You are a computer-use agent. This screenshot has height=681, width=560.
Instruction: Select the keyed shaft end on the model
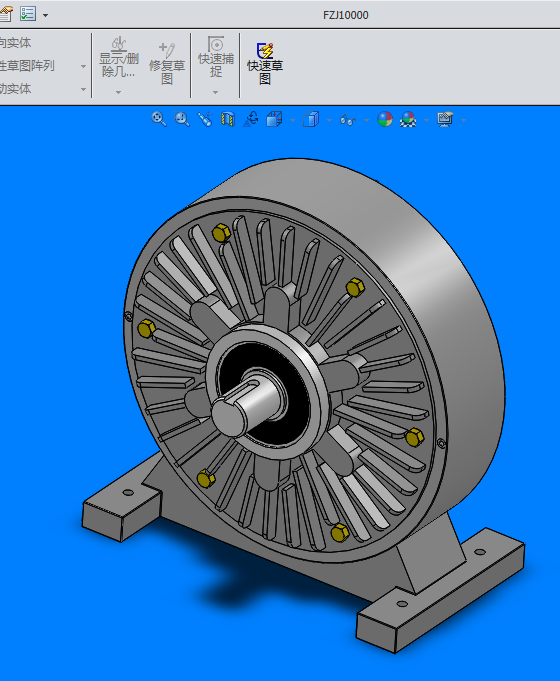228,417
